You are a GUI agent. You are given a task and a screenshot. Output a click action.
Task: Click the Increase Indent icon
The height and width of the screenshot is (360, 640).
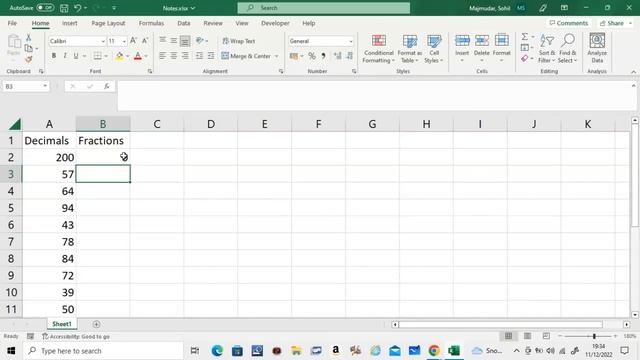pyautogui.click(x=211, y=56)
